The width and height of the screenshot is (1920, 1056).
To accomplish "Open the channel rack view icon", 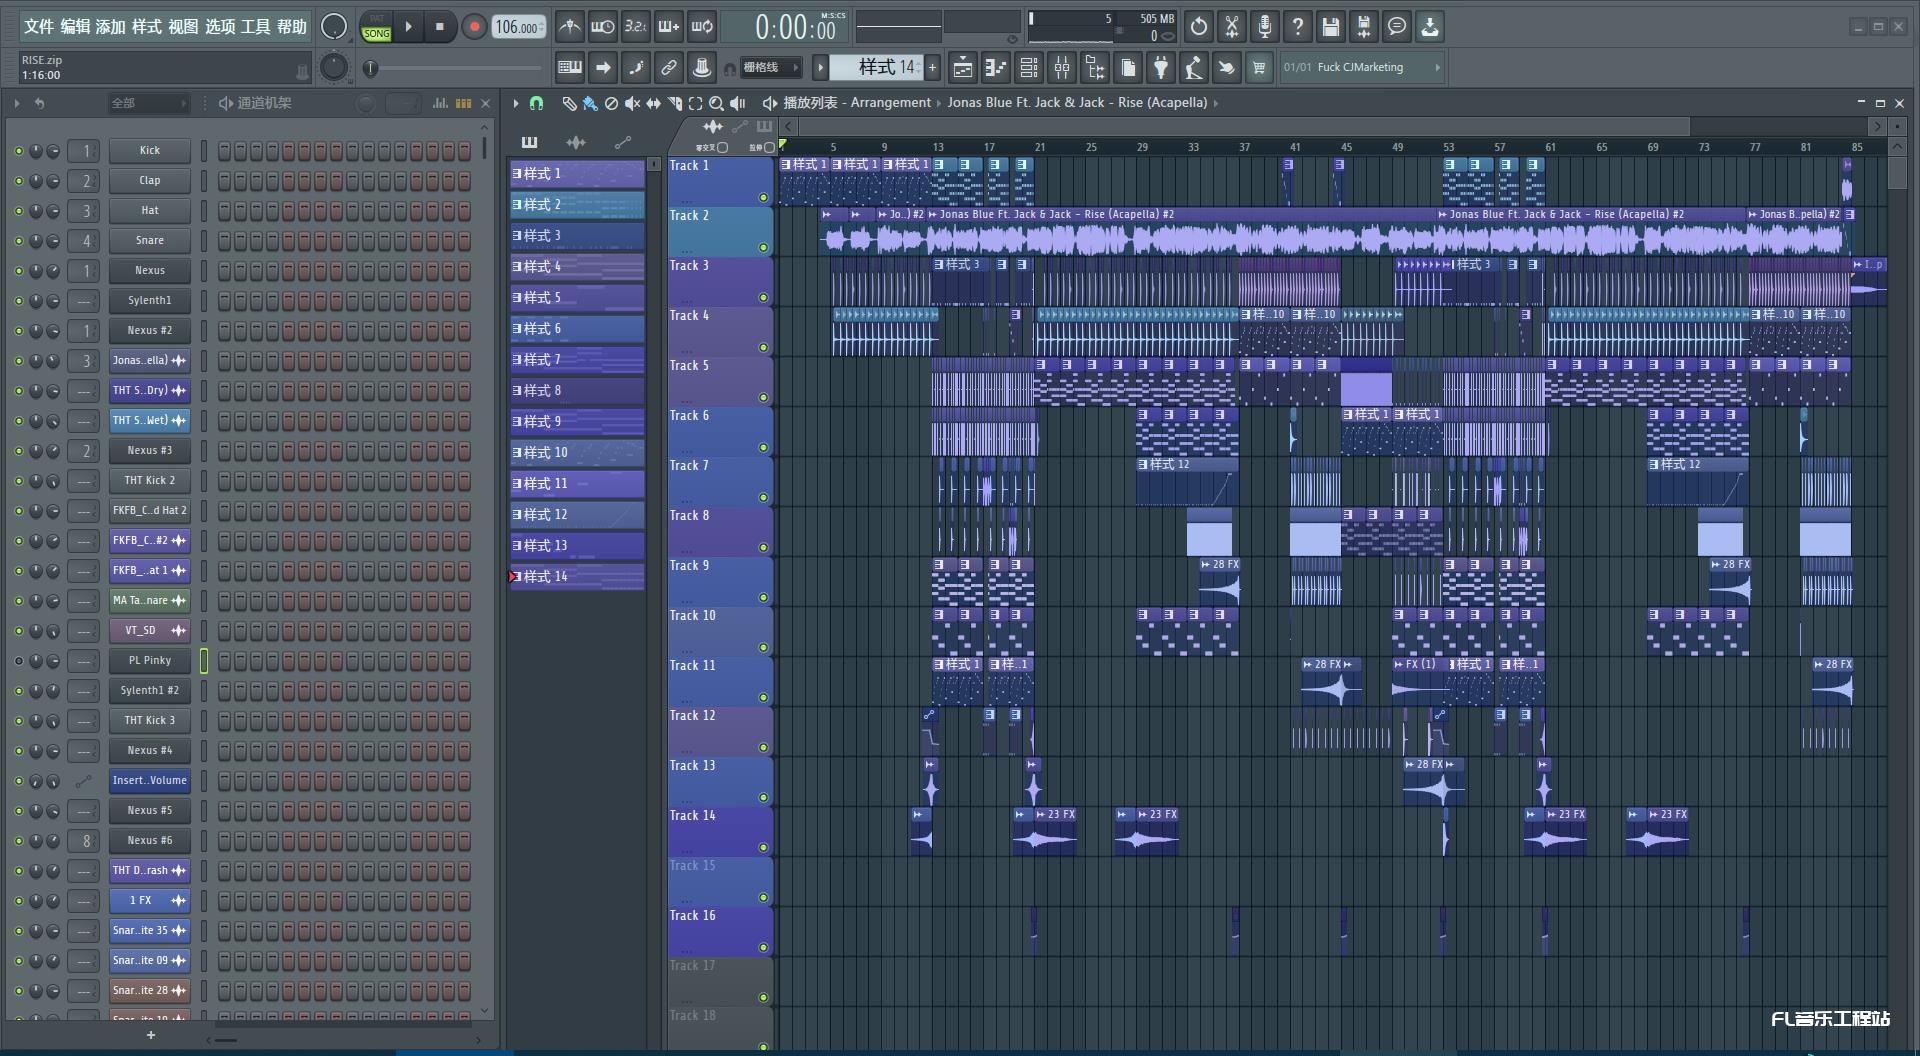I will (1029, 68).
